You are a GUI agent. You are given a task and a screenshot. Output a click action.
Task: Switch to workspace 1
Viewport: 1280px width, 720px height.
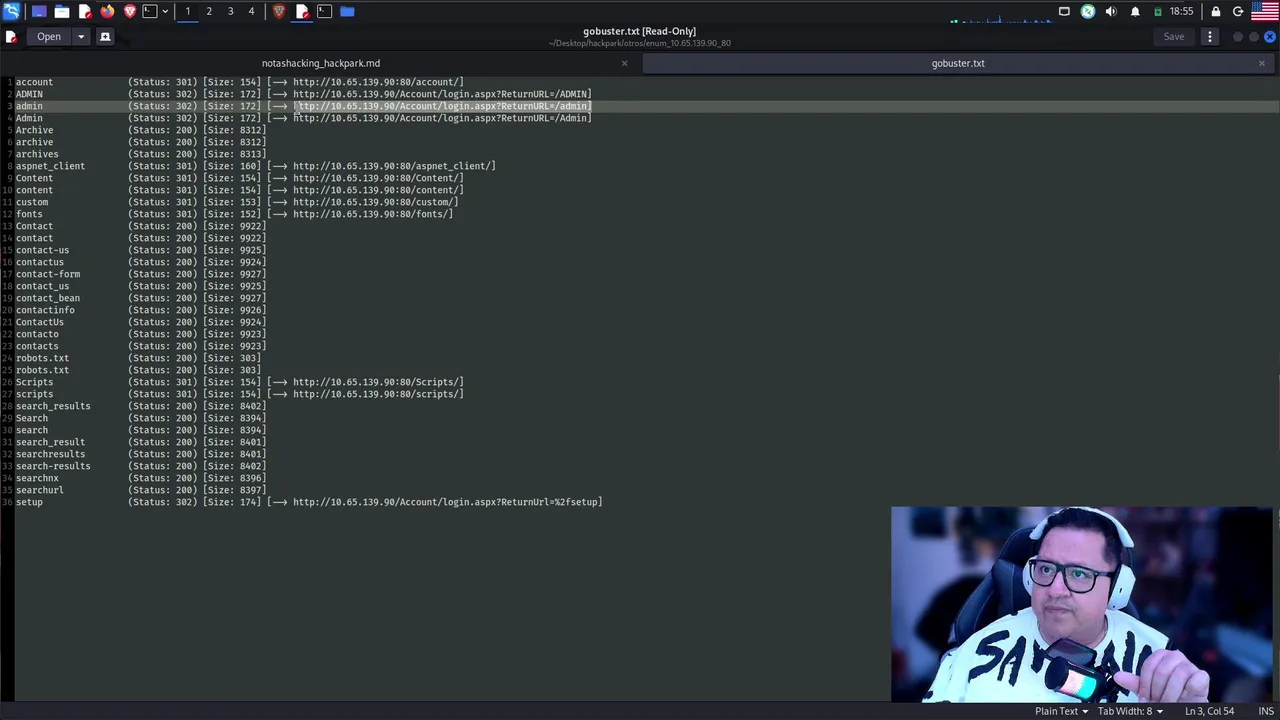187,11
